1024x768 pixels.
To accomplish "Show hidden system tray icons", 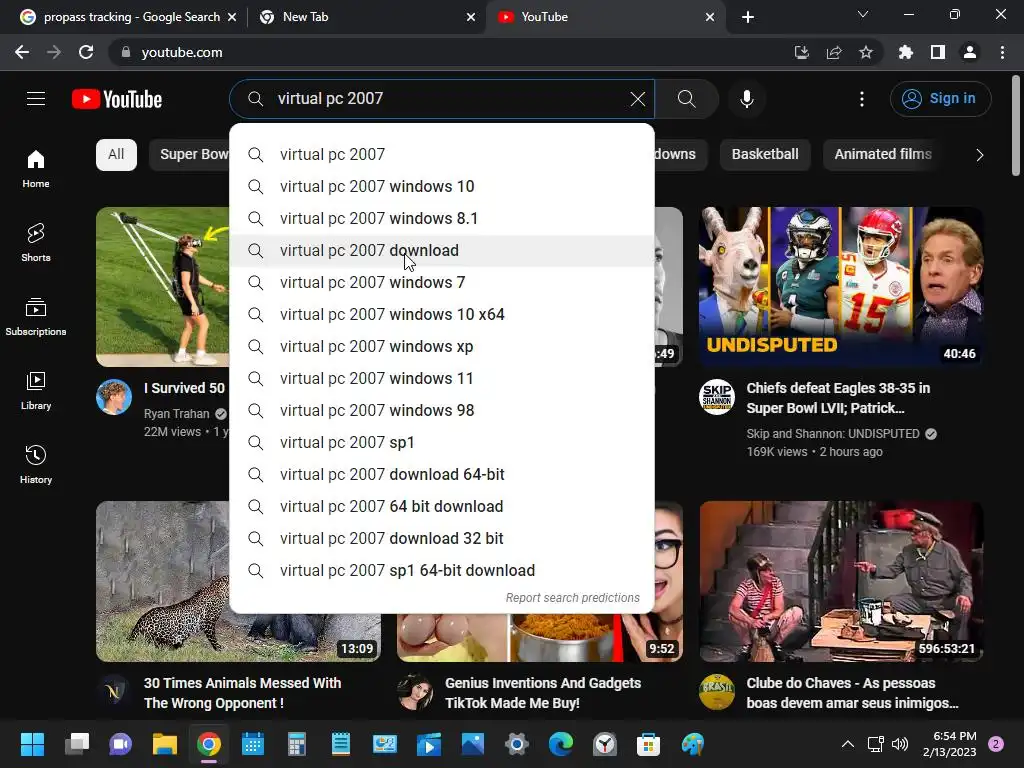I will [x=848, y=744].
